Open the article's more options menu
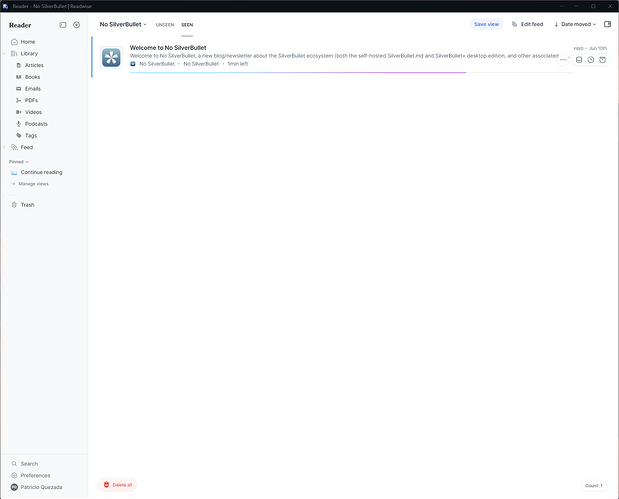Image resolution: width=619 pixels, height=499 pixels. (x=563, y=60)
